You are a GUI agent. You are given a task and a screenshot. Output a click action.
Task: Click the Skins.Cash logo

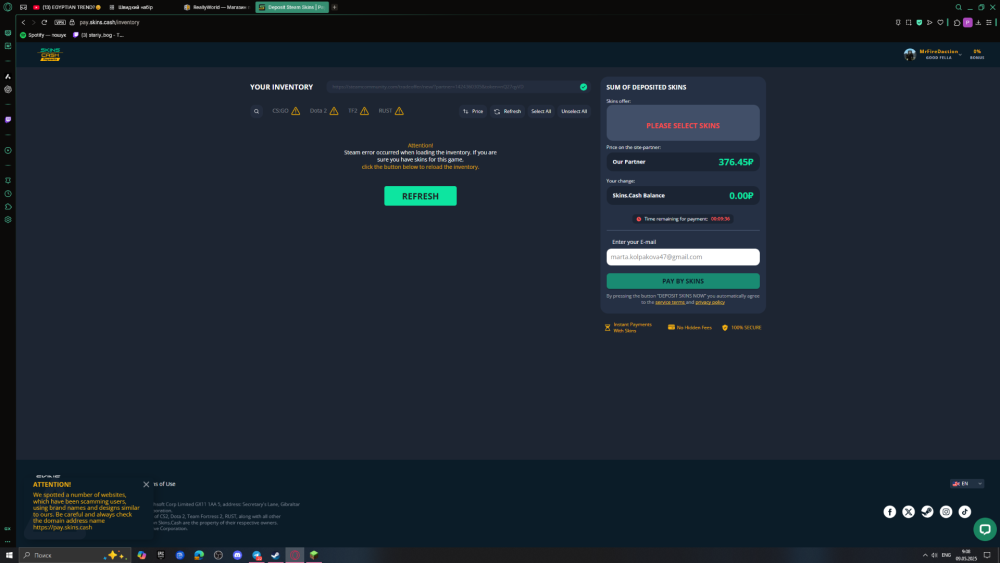coord(50,54)
